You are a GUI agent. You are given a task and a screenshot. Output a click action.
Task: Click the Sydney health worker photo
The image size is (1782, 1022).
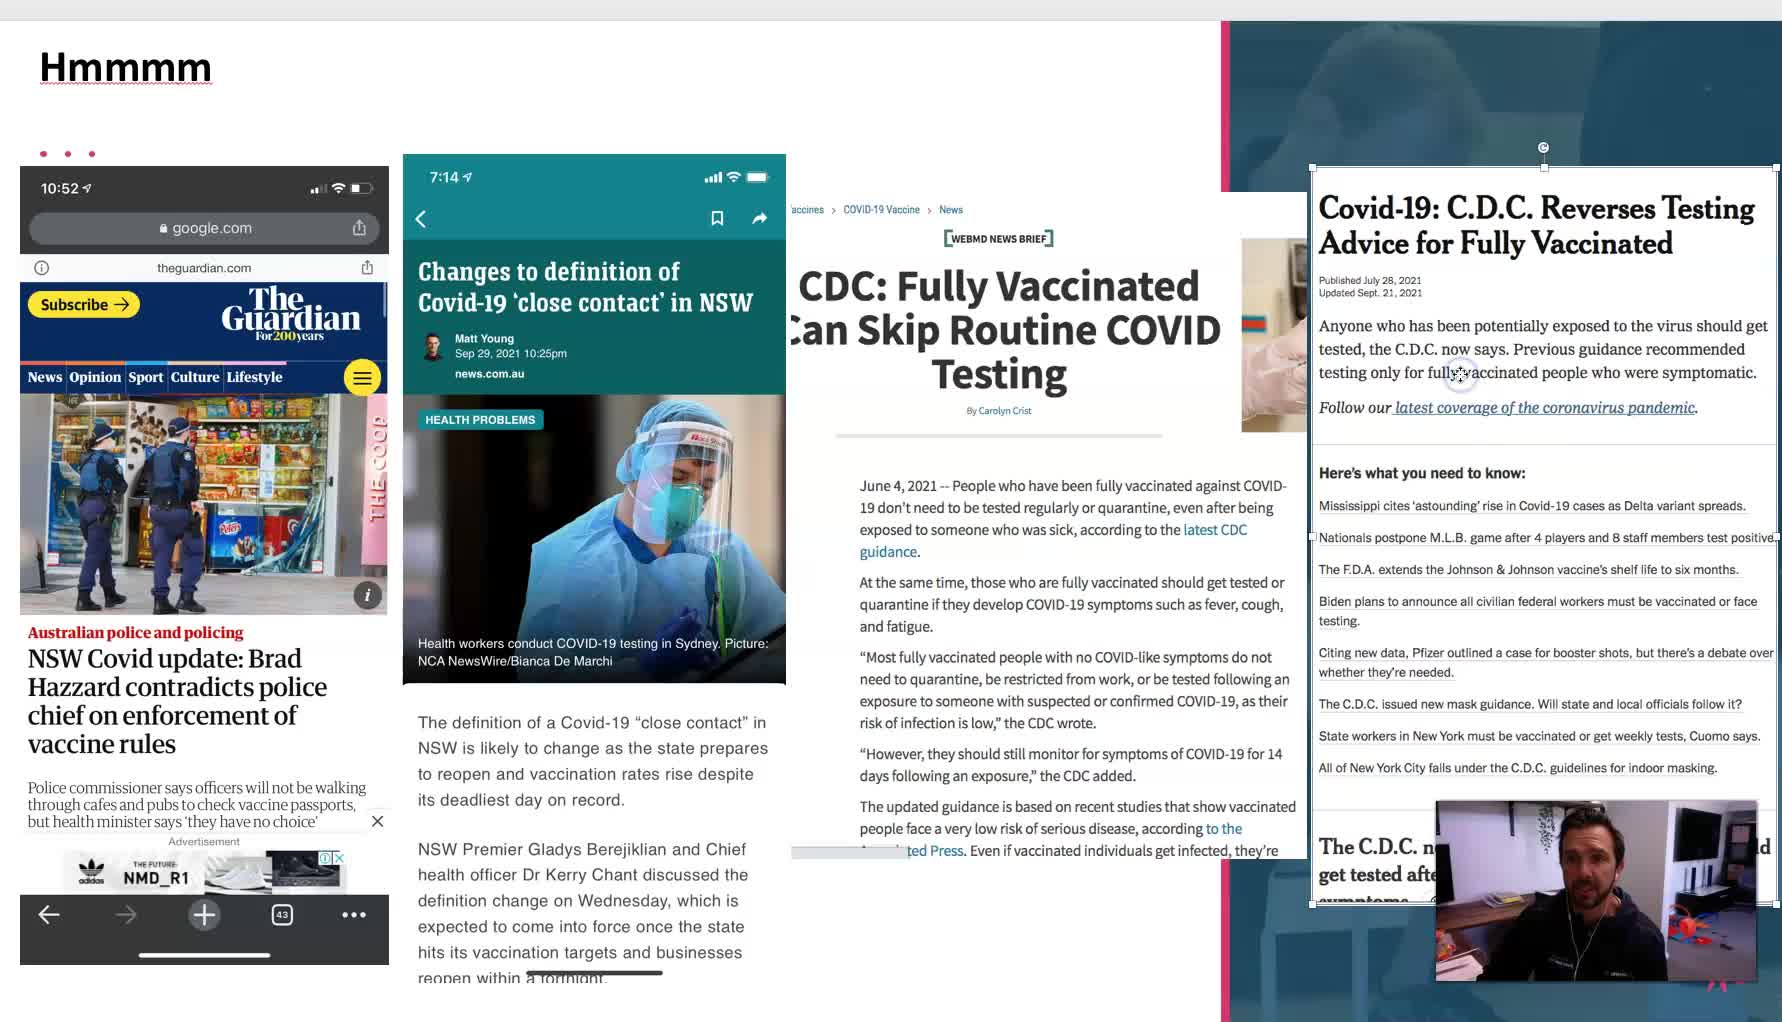coord(594,539)
